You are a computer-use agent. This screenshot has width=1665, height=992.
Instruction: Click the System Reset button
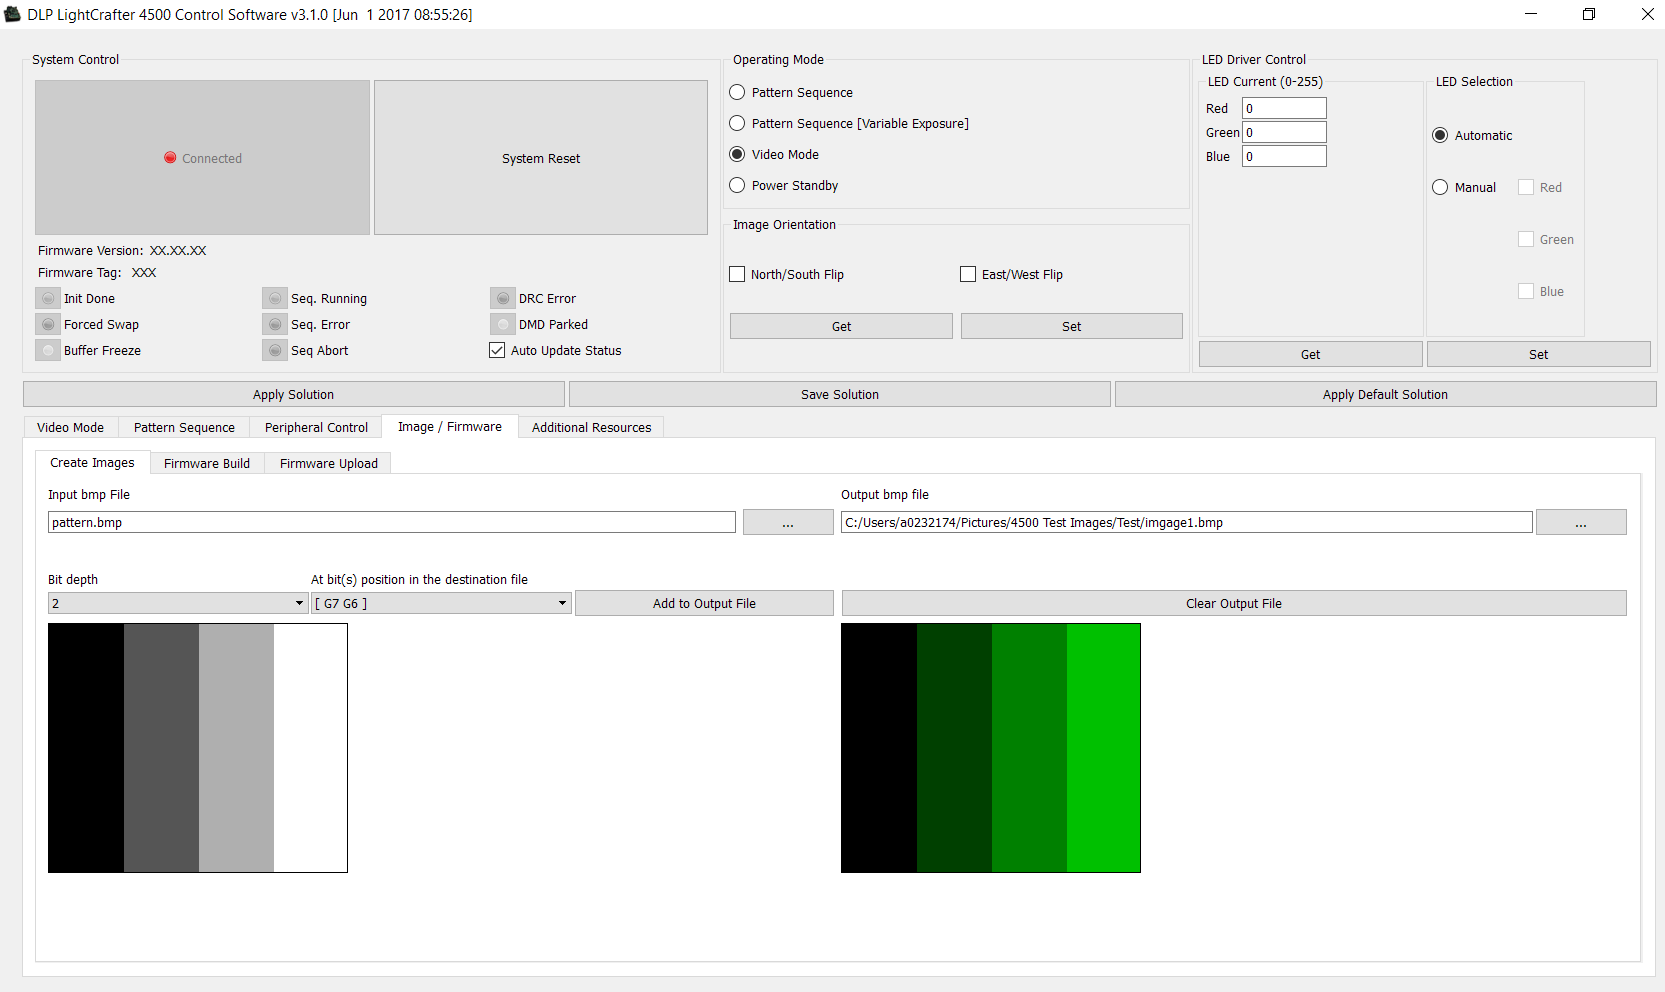tap(541, 158)
